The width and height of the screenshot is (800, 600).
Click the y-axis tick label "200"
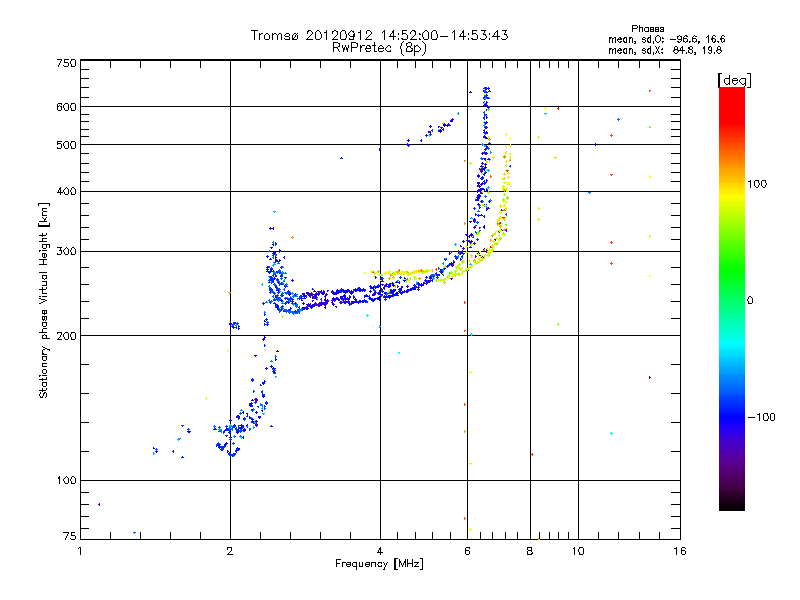[x=67, y=336]
